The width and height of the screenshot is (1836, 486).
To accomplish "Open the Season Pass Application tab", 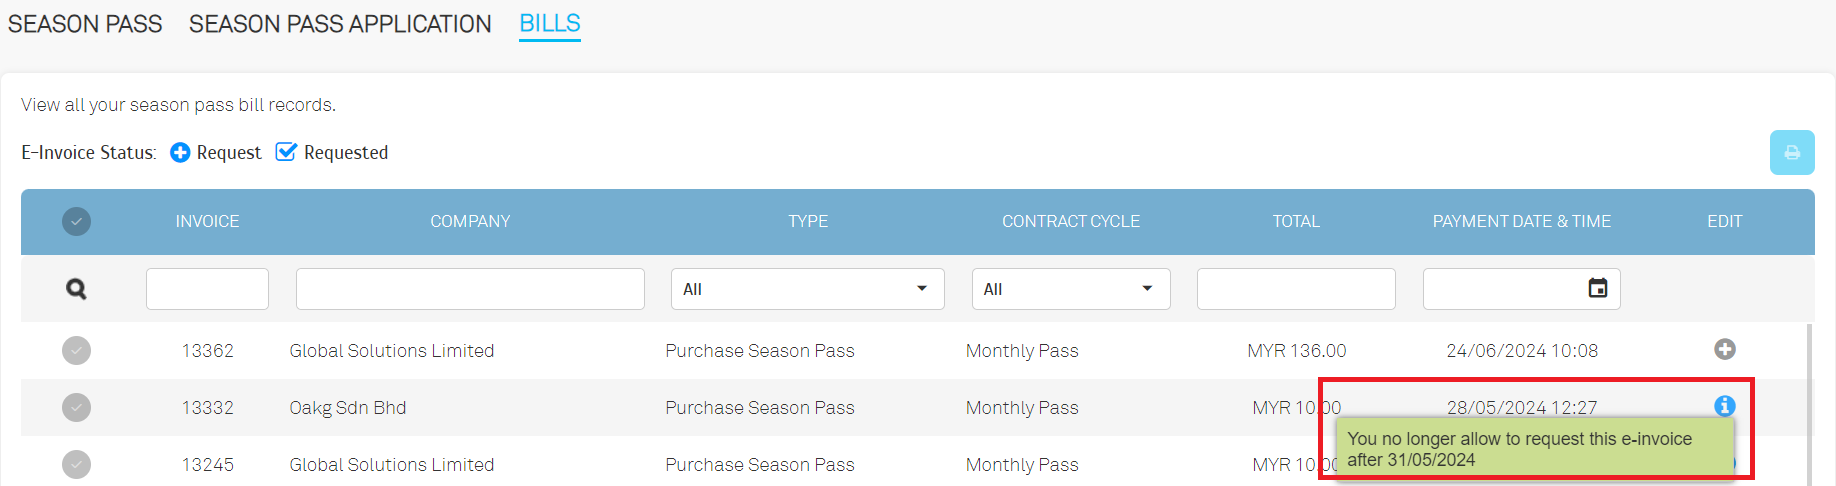I will tap(340, 24).
